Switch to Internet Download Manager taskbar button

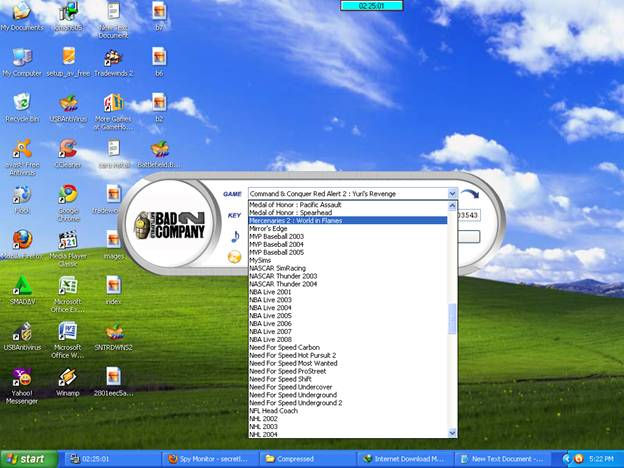[405, 459]
